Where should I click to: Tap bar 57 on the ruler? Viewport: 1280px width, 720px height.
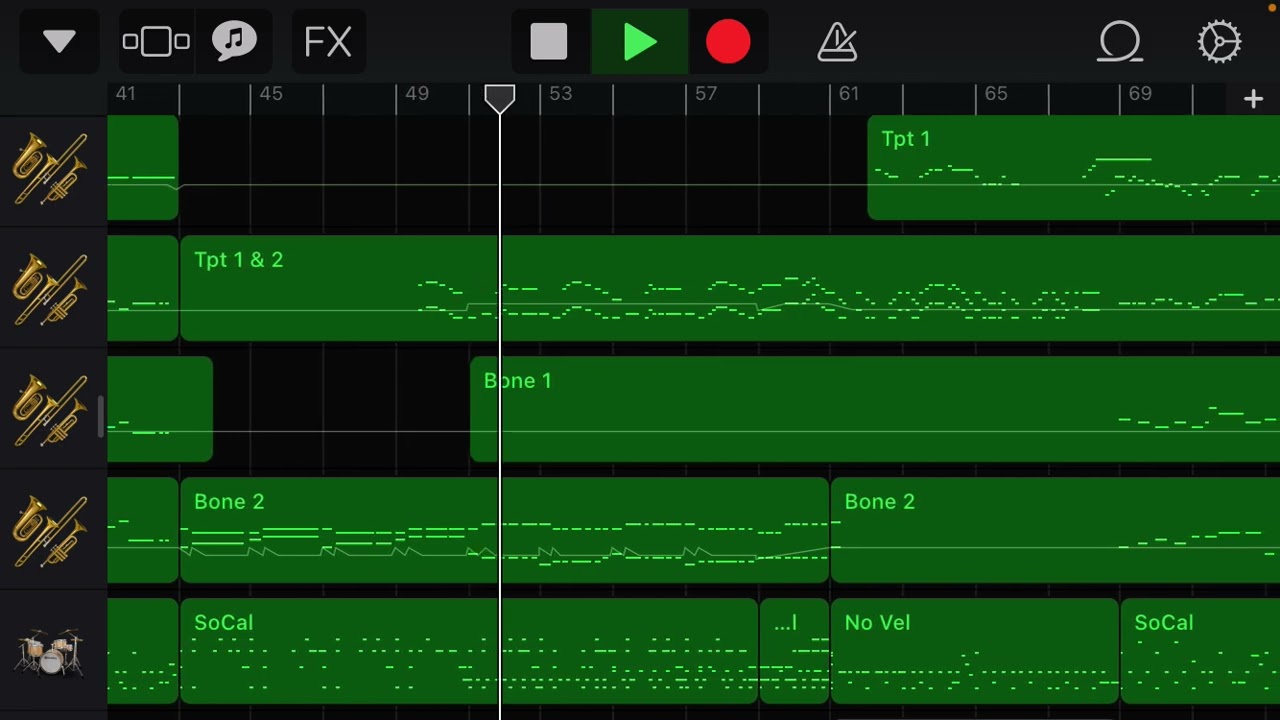706,94
